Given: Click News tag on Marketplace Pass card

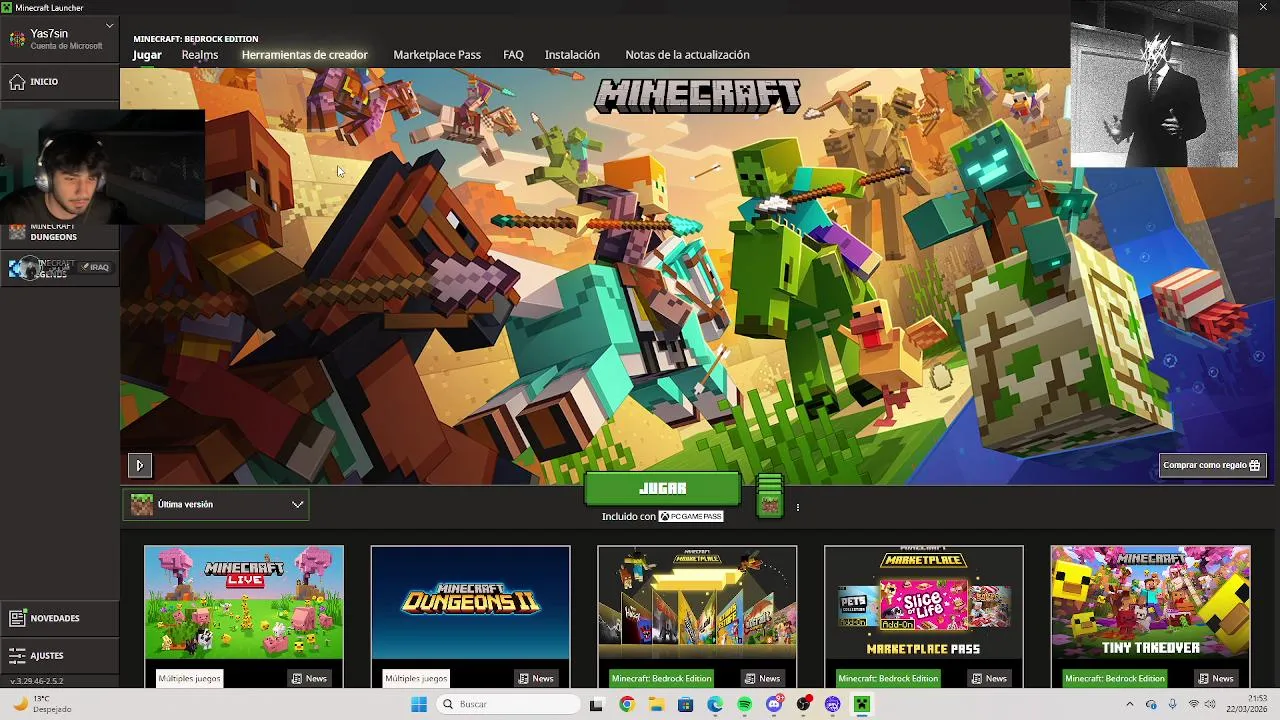Looking at the screenshot, I should click(x=989, y=678).
